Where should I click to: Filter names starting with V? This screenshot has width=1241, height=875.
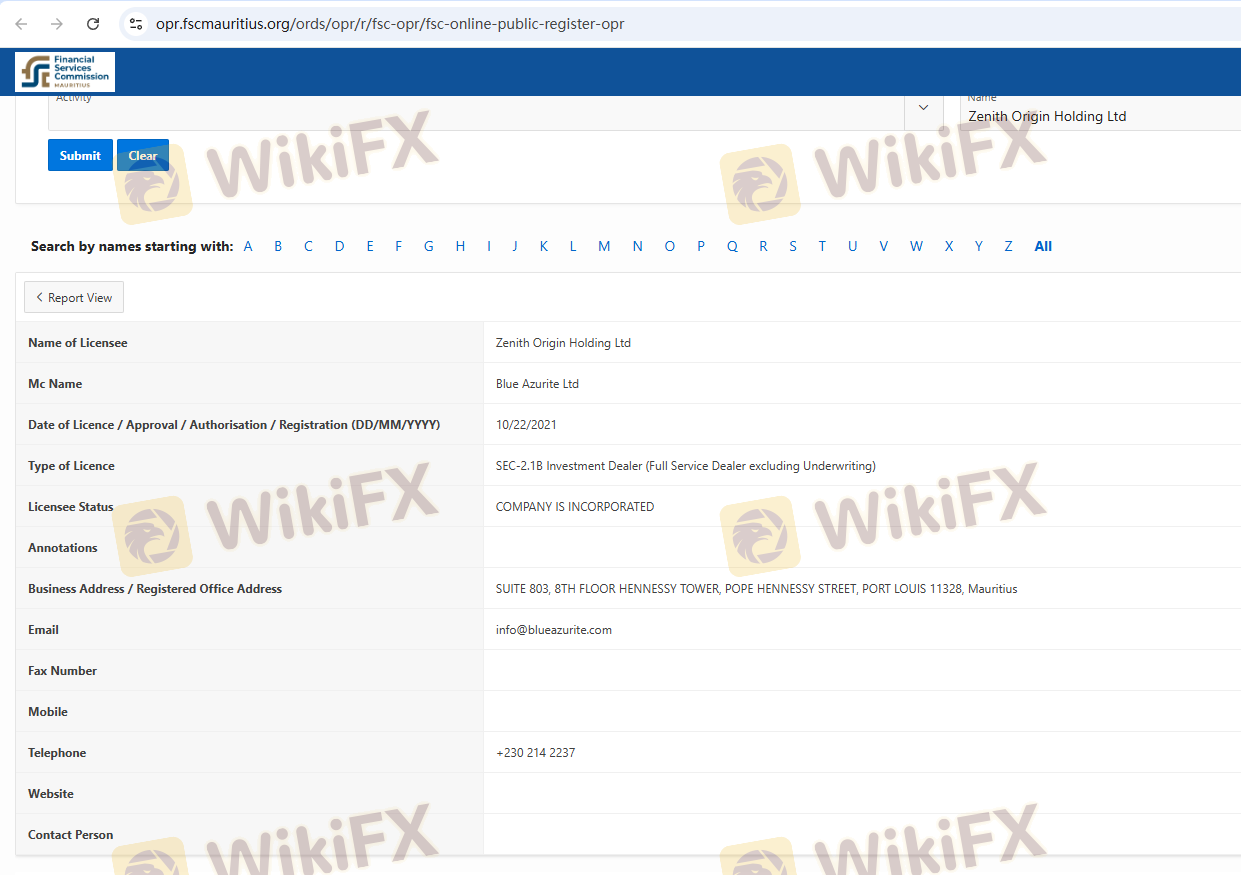pos(883,246)
